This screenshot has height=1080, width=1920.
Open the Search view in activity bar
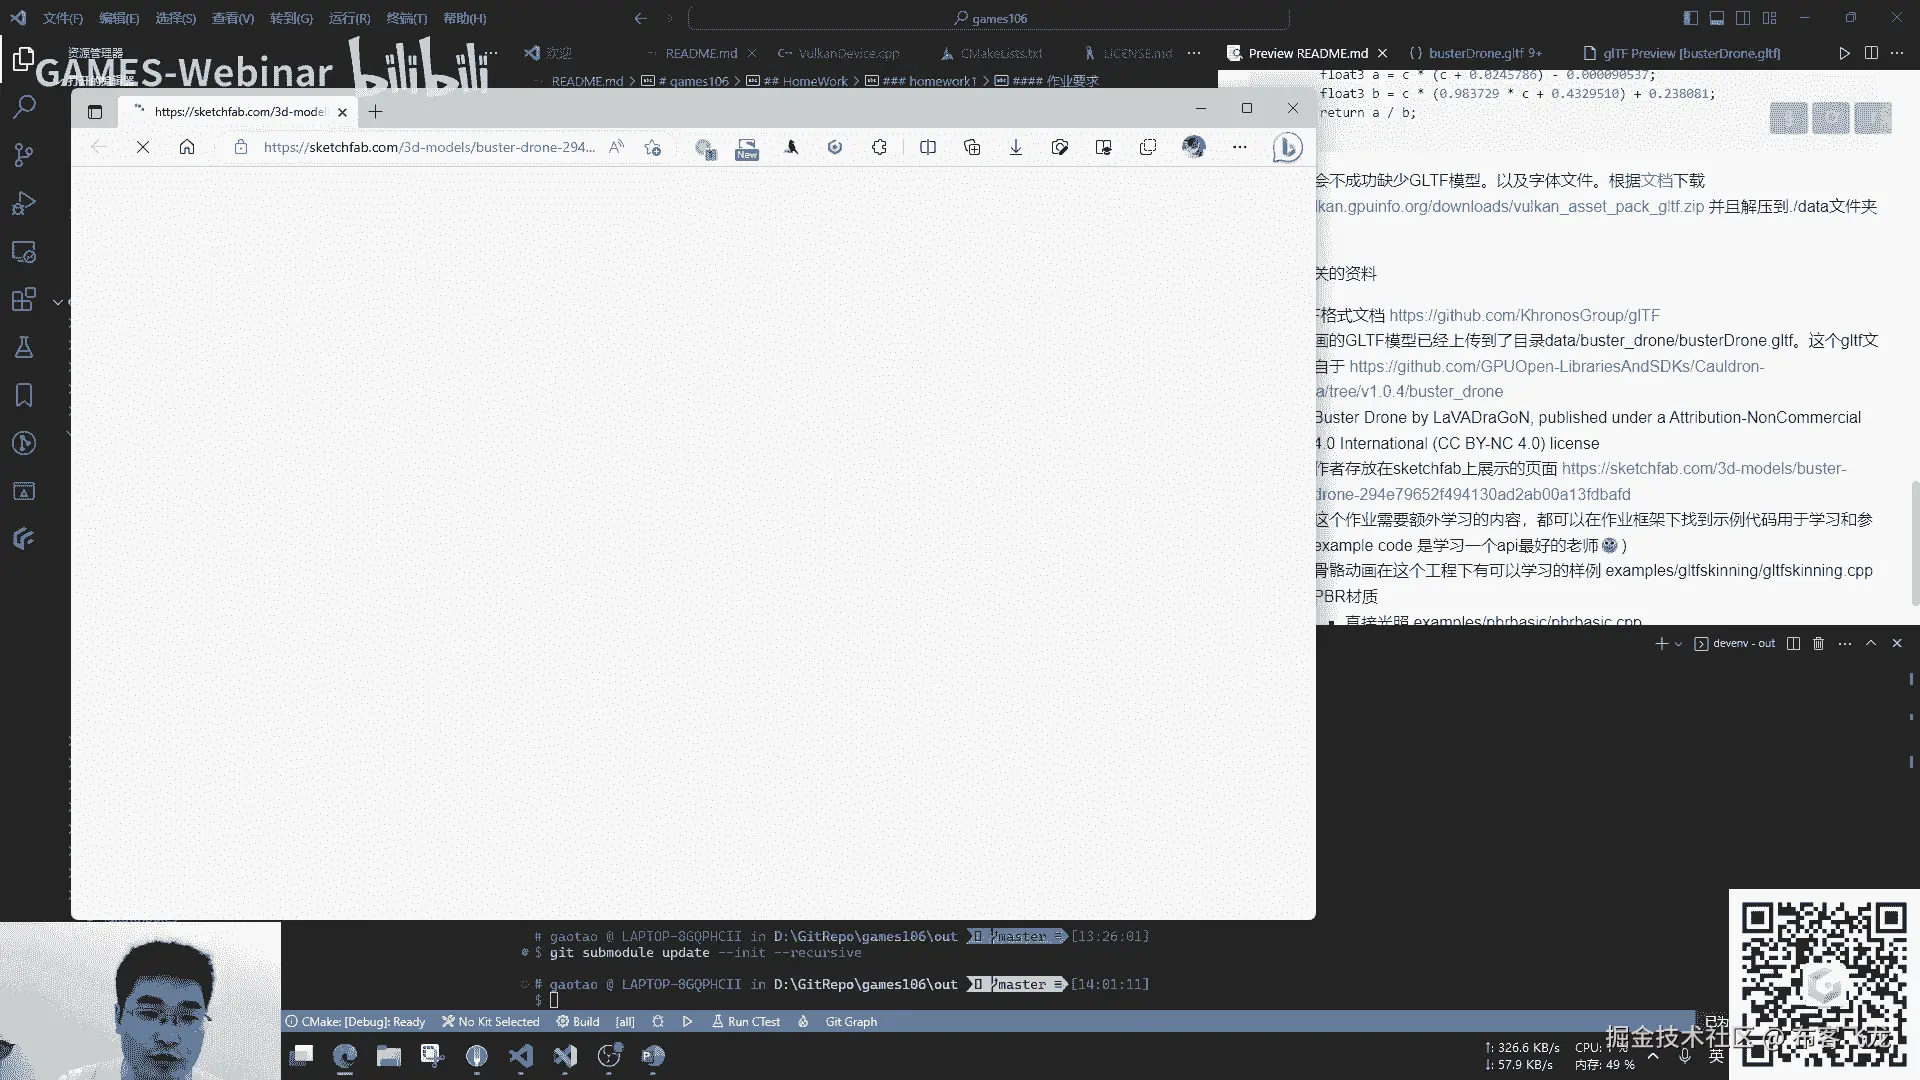[24, 106]
